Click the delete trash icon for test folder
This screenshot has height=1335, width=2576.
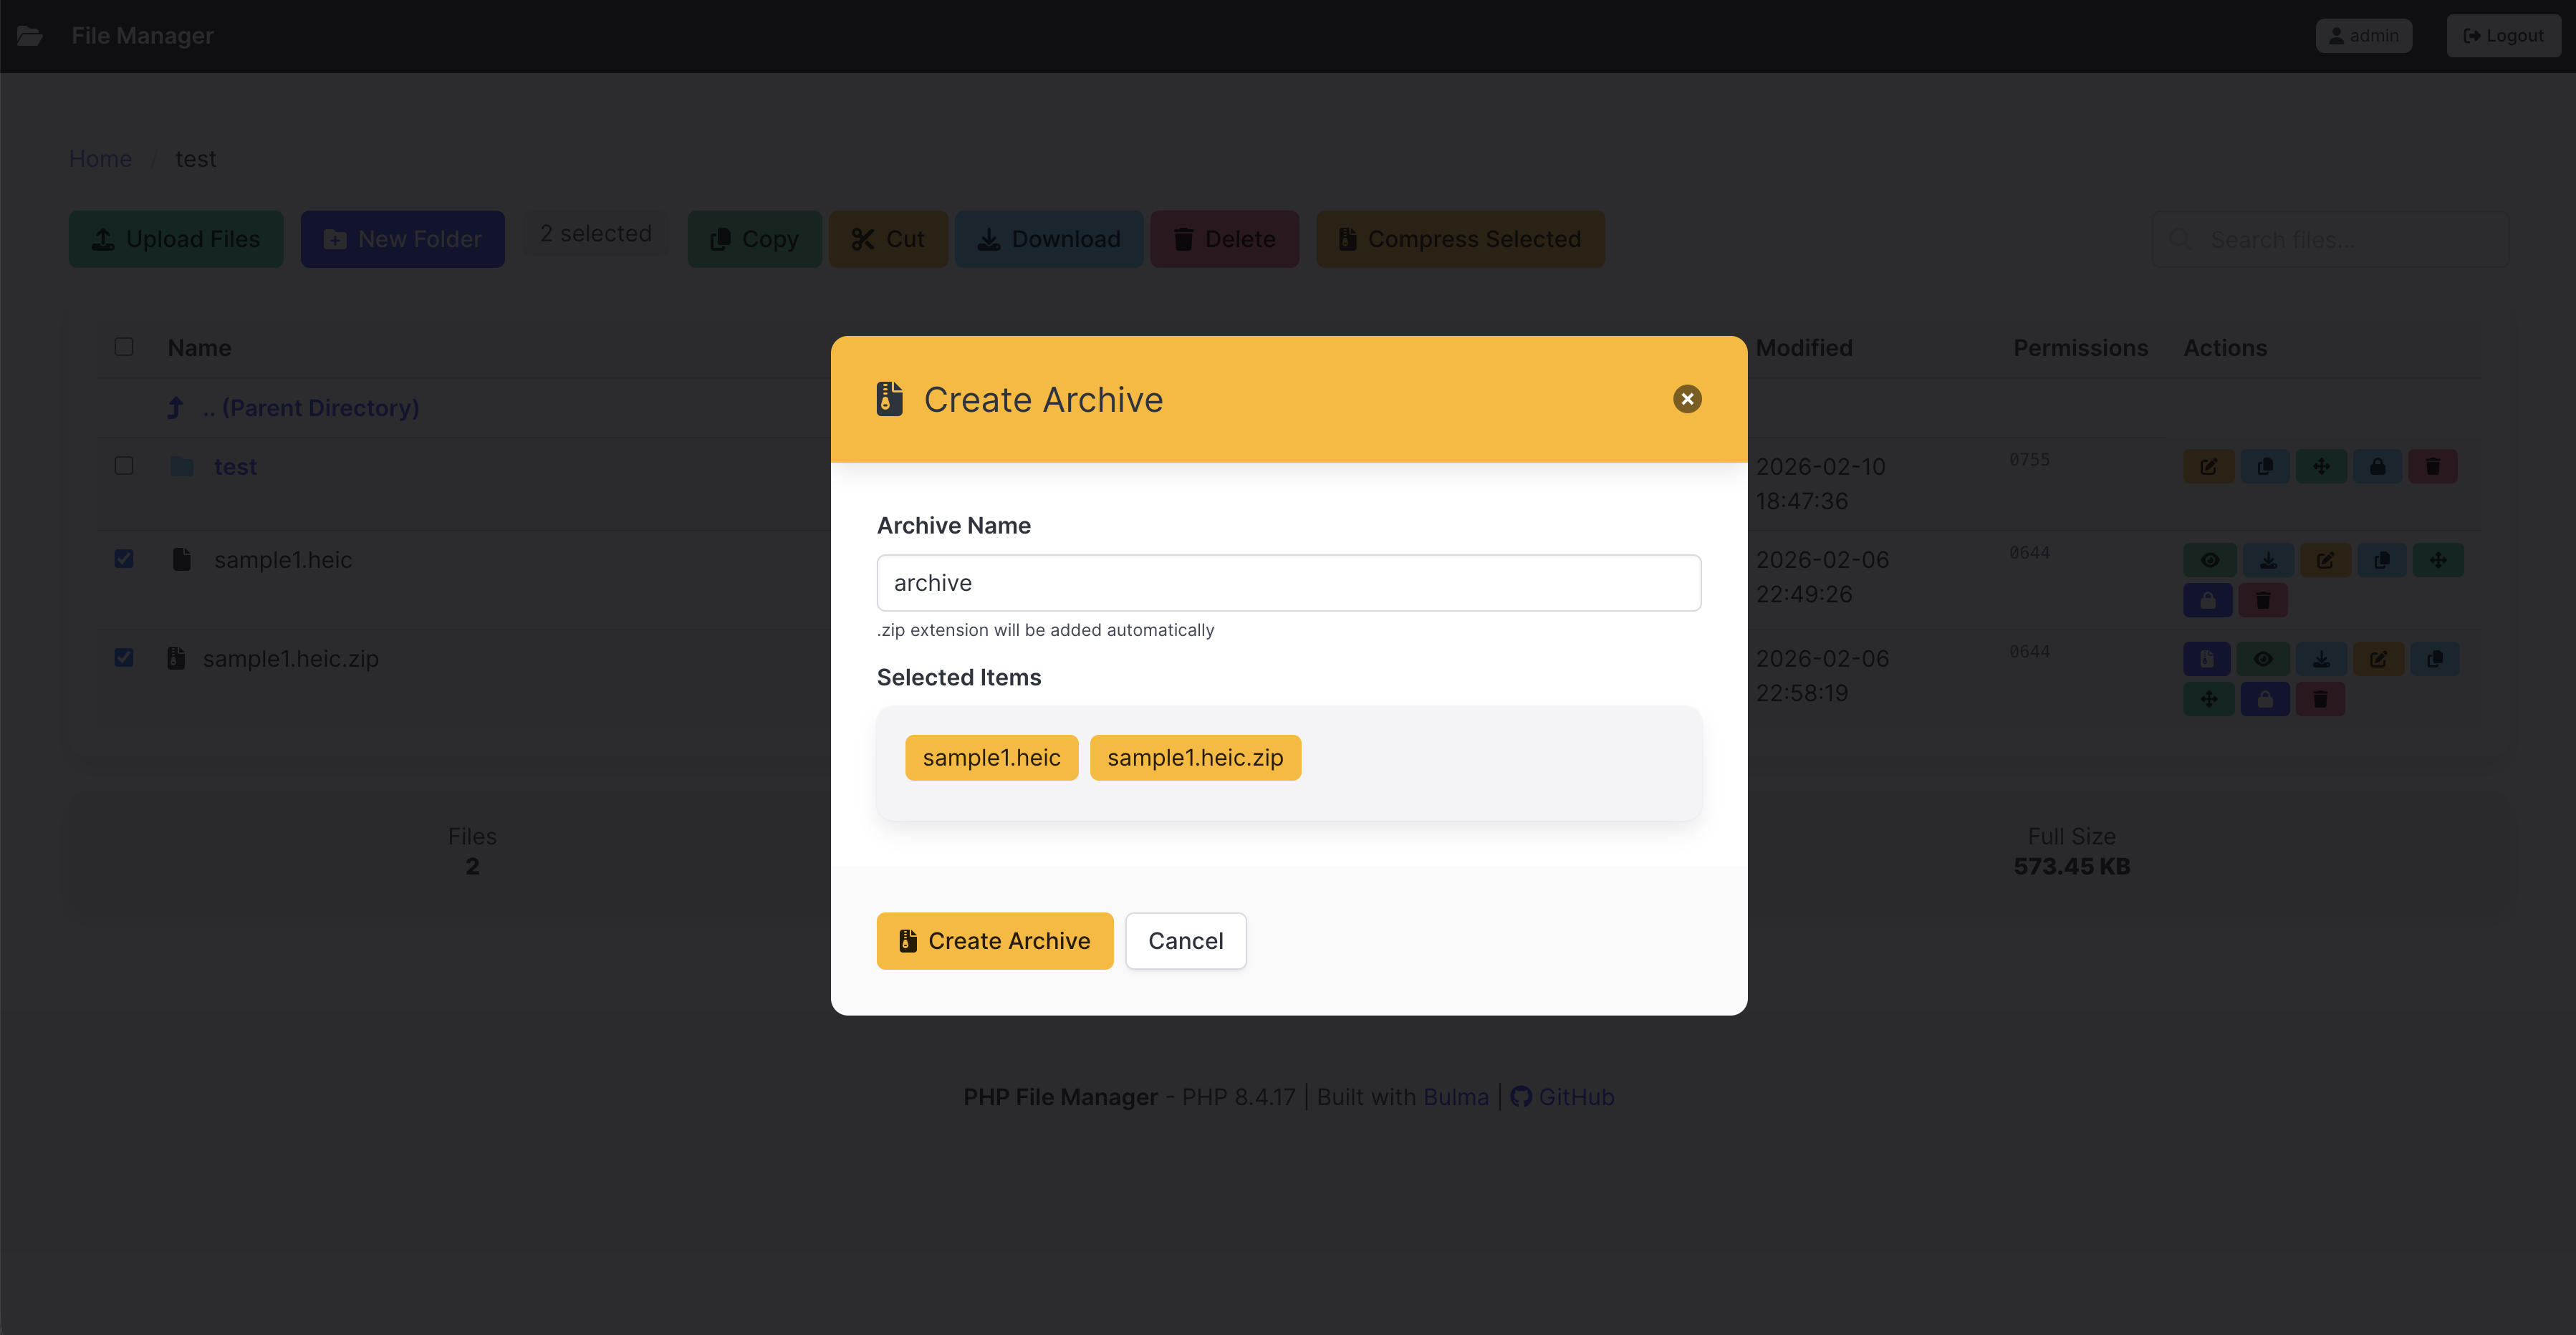[2433, 467]
